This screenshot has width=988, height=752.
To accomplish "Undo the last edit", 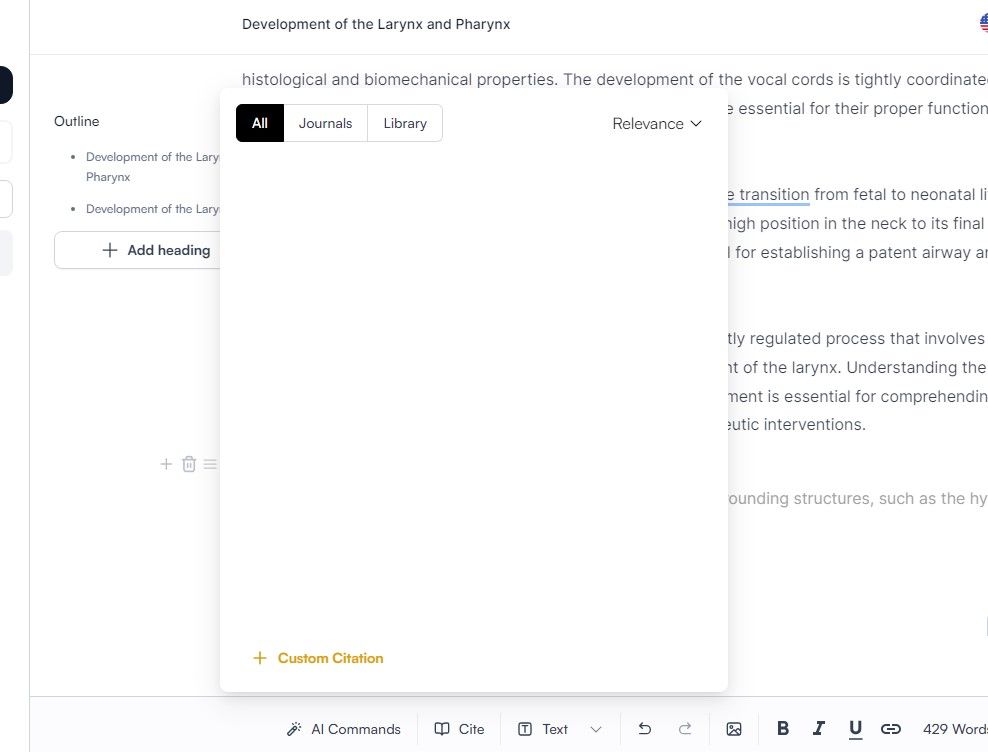I will click(644, 729).
